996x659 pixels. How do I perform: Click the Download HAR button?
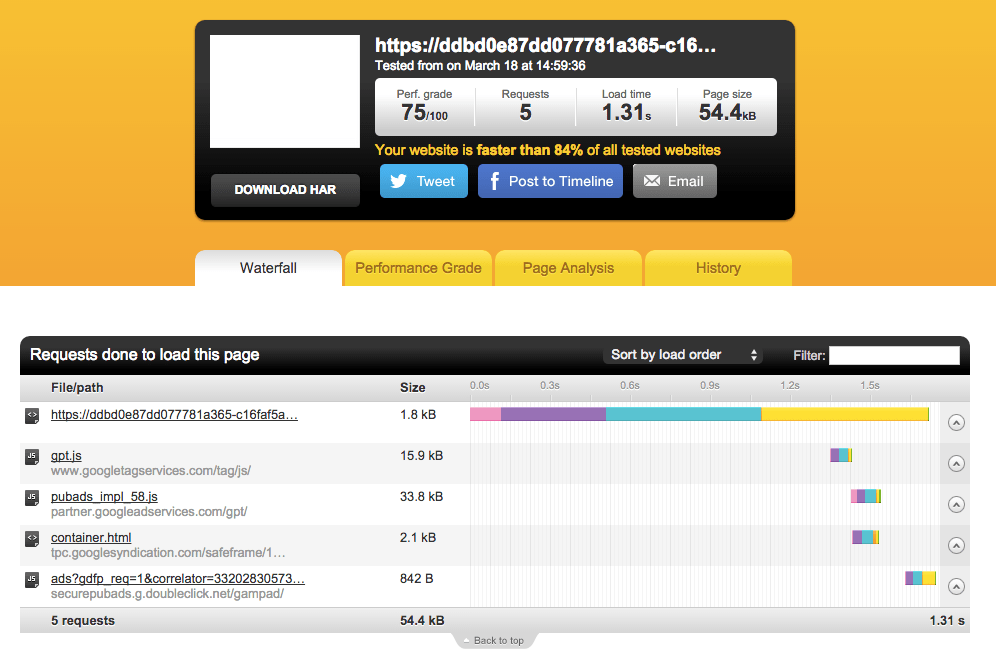(285, 190)
